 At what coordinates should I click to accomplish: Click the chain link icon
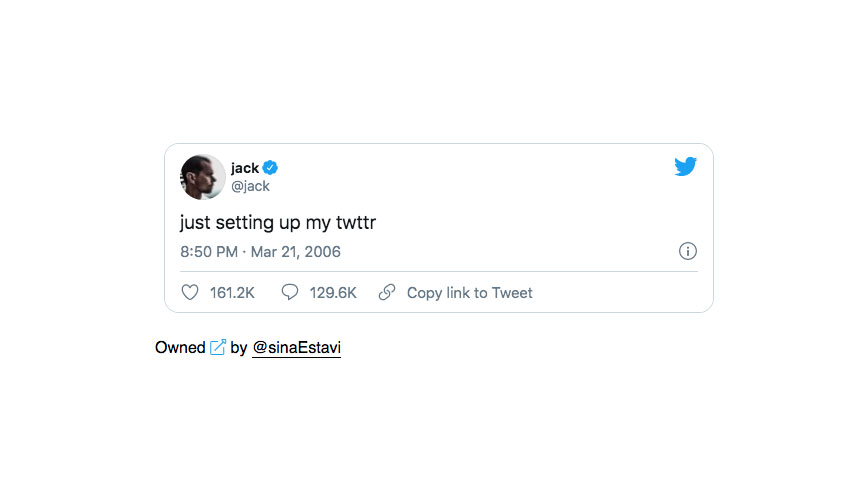387,293
